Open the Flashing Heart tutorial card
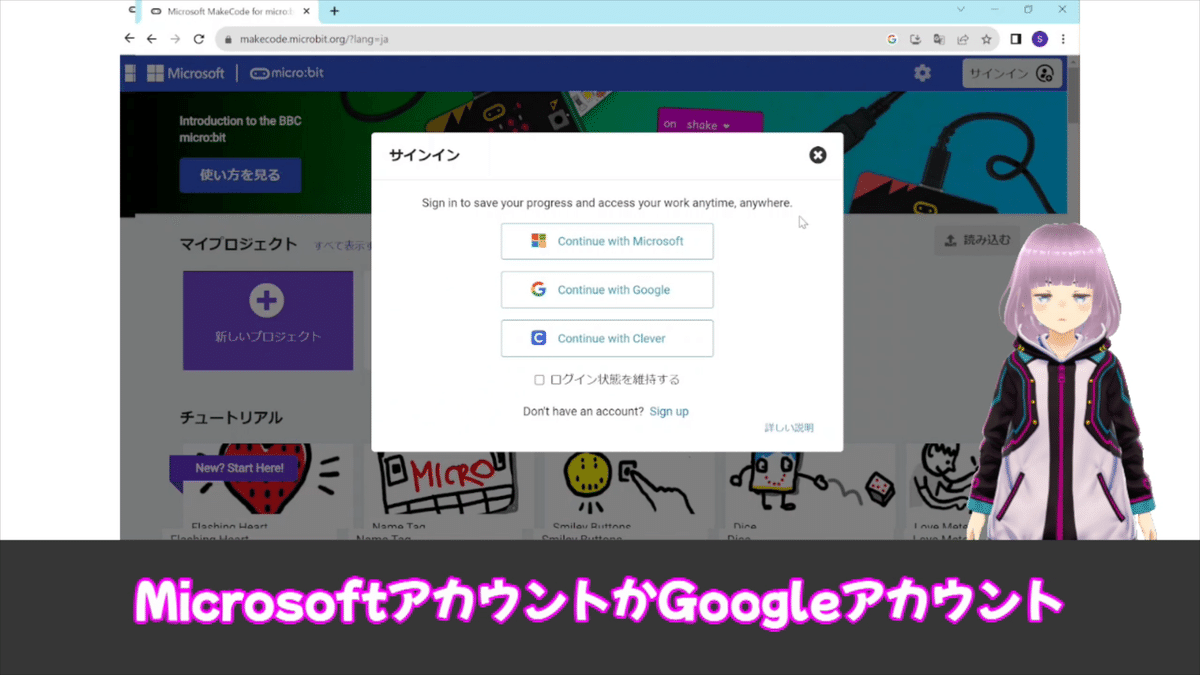Image resolution: width=1200 pixels, height=675 pixels. [268, 487]
